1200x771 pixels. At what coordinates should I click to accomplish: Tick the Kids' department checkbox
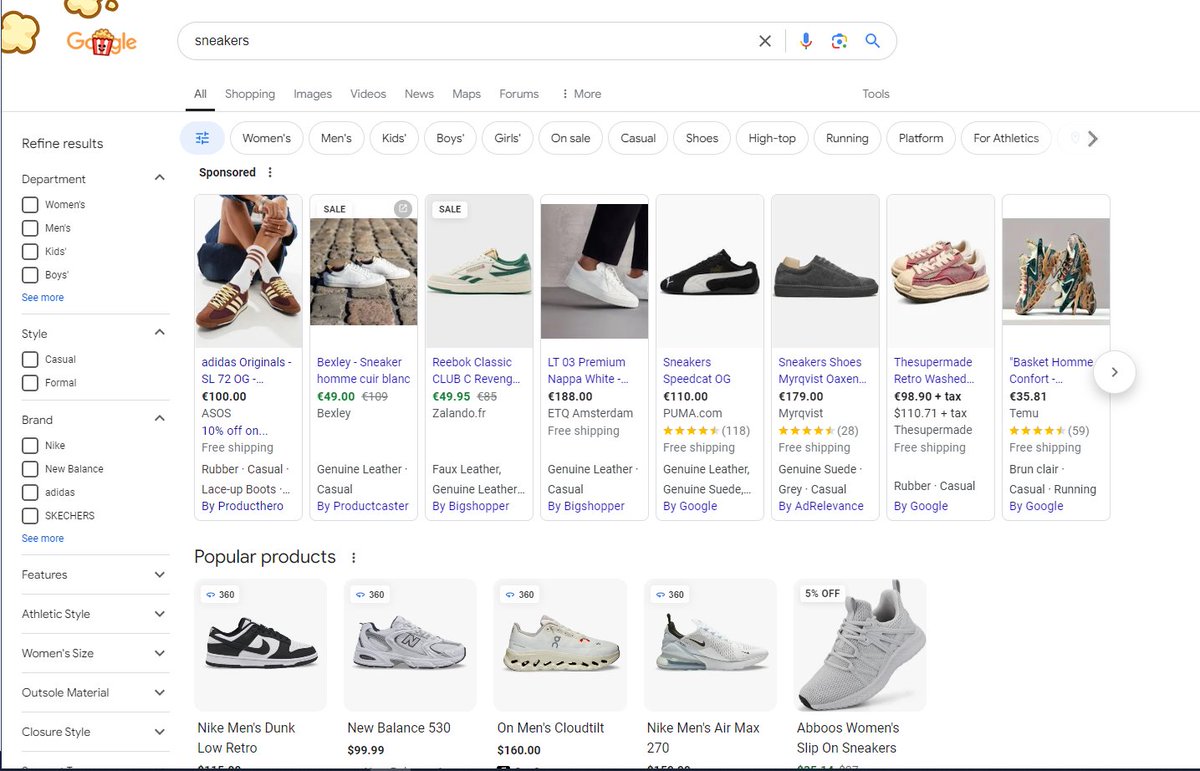(x=30, y=252)
